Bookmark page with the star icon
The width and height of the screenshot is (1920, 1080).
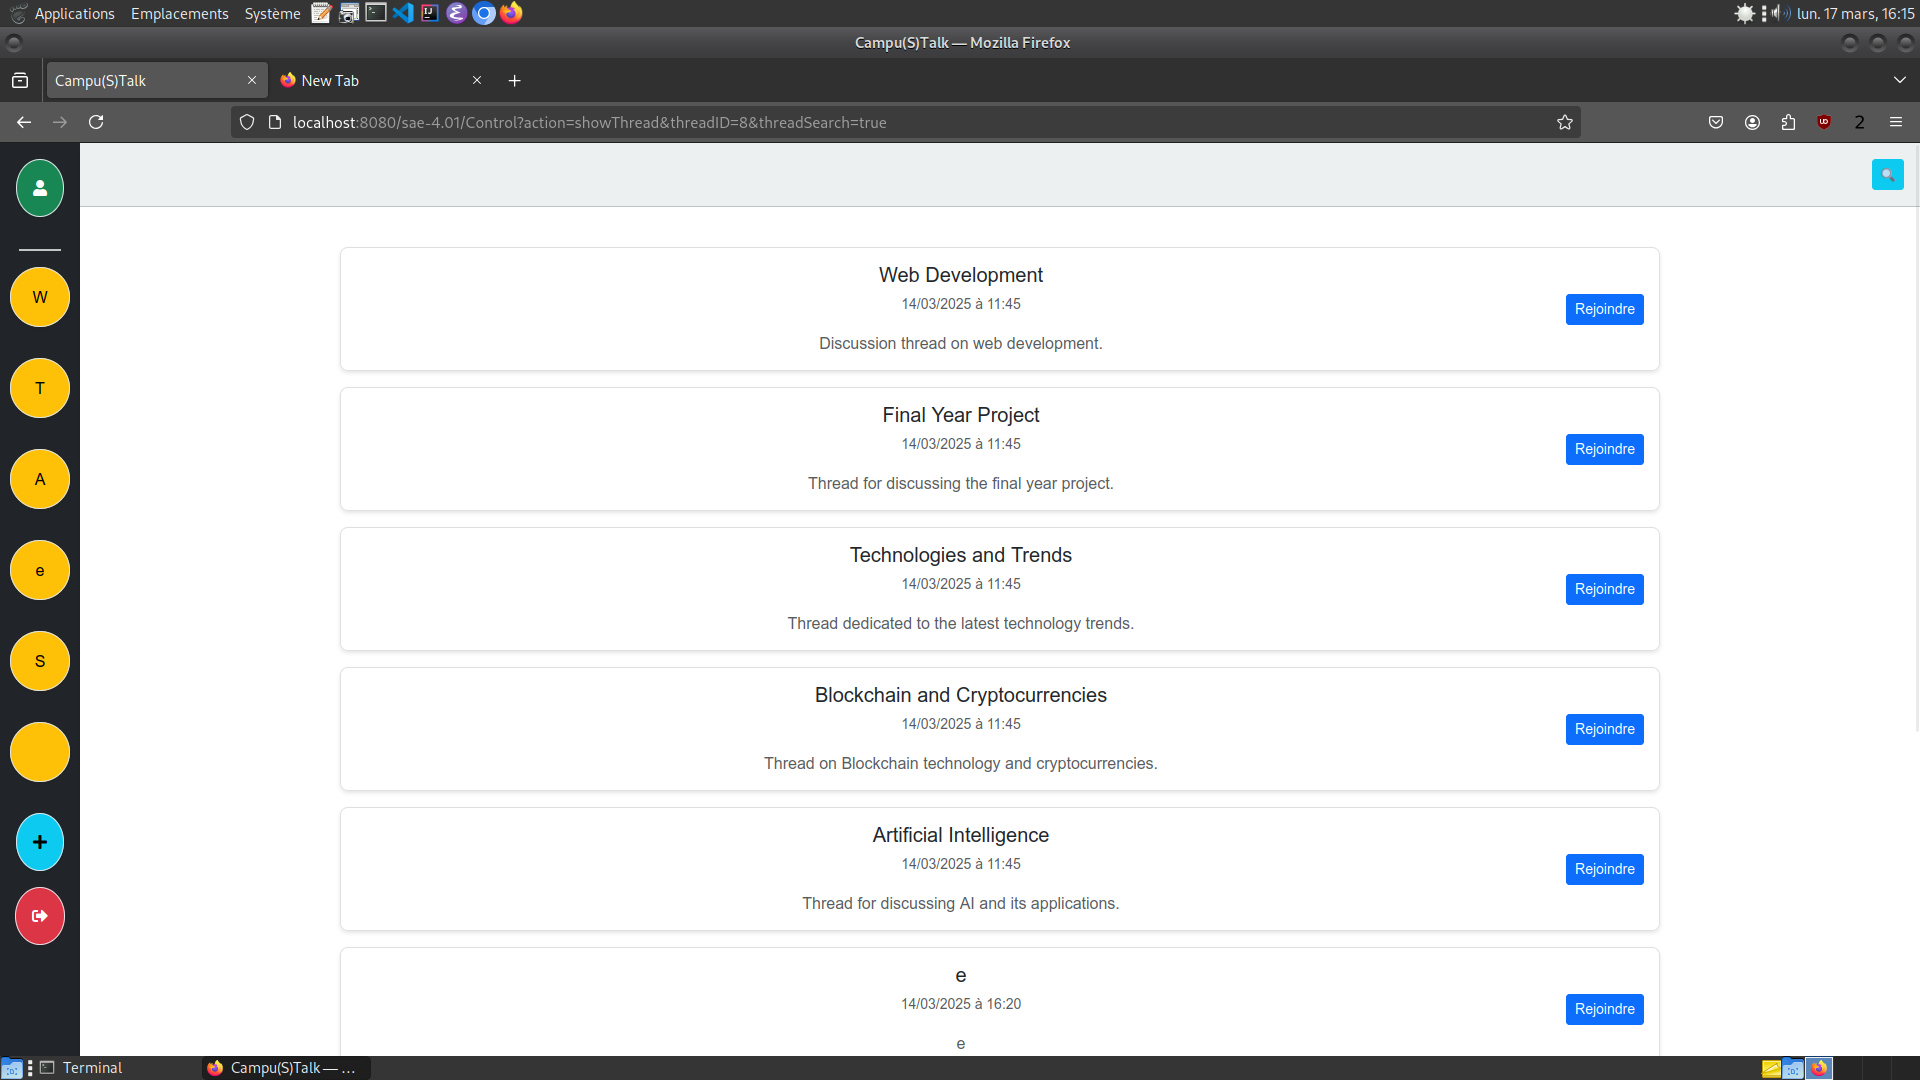[x=1565, y=123]
